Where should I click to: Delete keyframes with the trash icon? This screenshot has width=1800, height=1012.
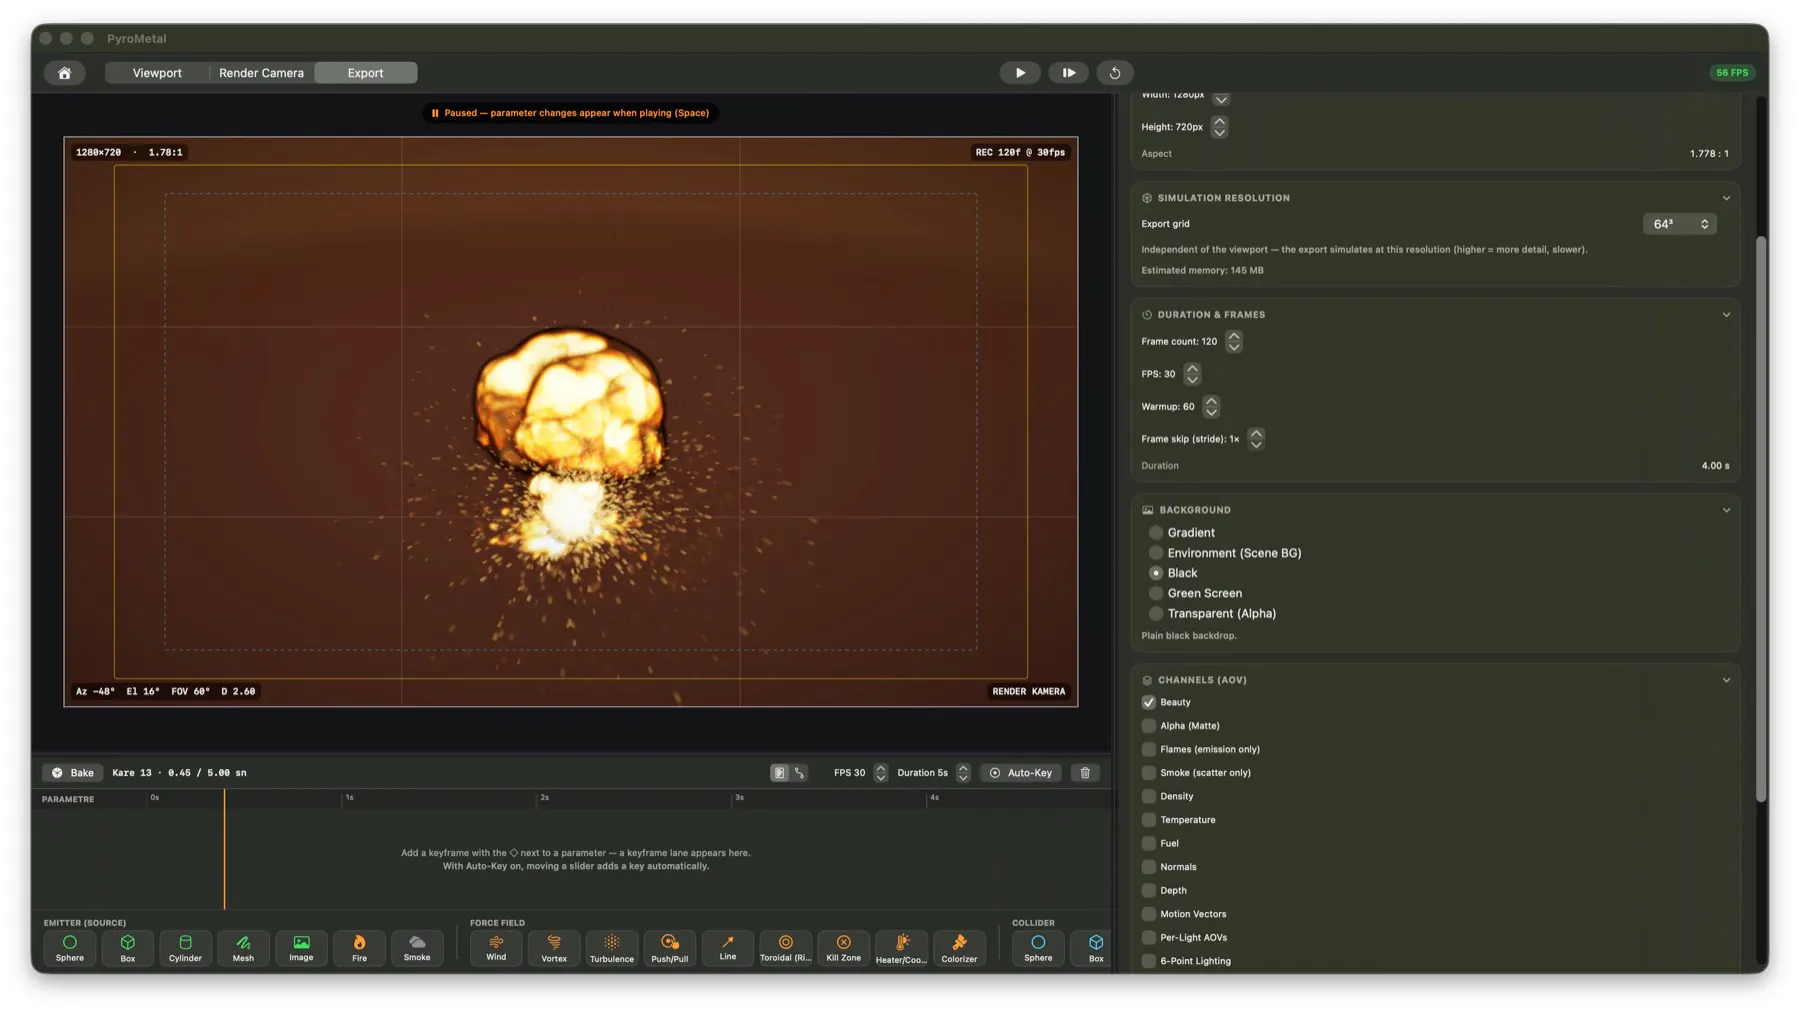[x=1085, y=773]
